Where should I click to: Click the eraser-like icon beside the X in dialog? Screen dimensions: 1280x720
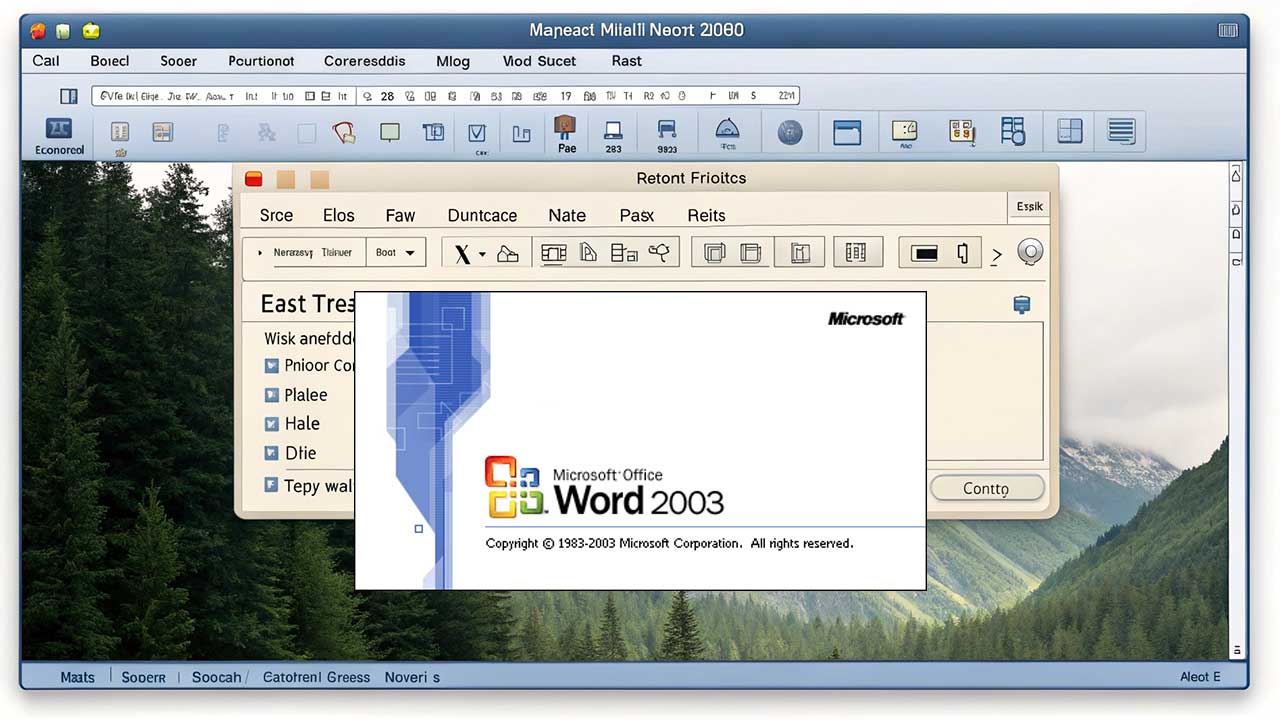click(508, 253)
